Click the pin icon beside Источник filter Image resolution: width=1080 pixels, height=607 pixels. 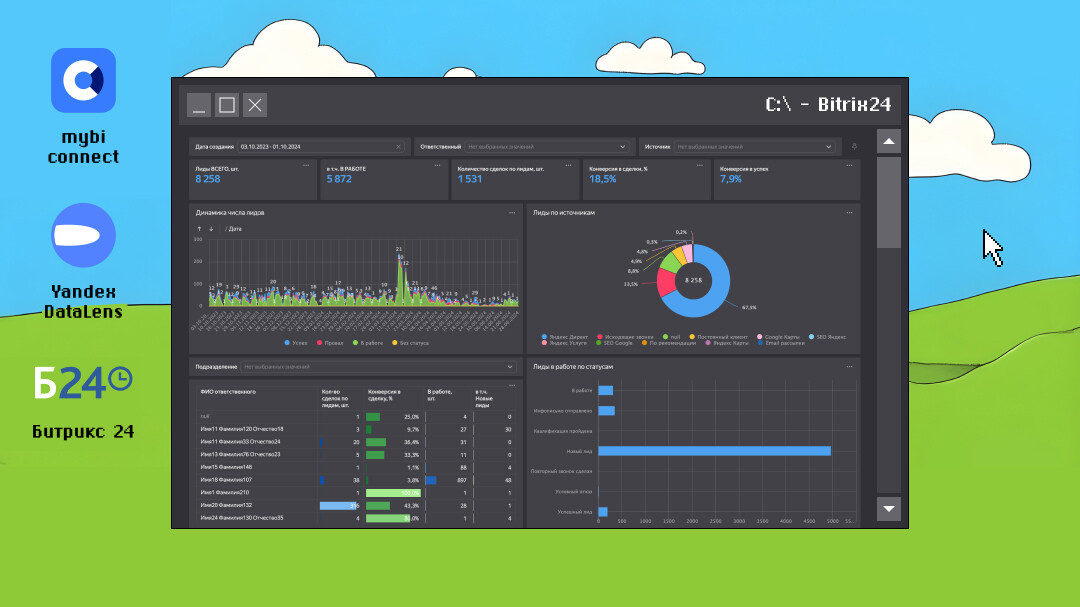pos(854,146)
